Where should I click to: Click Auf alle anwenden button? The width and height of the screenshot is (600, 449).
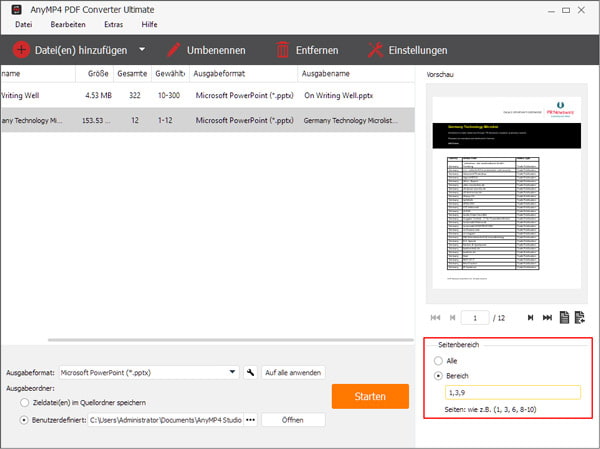pos(293,372)
